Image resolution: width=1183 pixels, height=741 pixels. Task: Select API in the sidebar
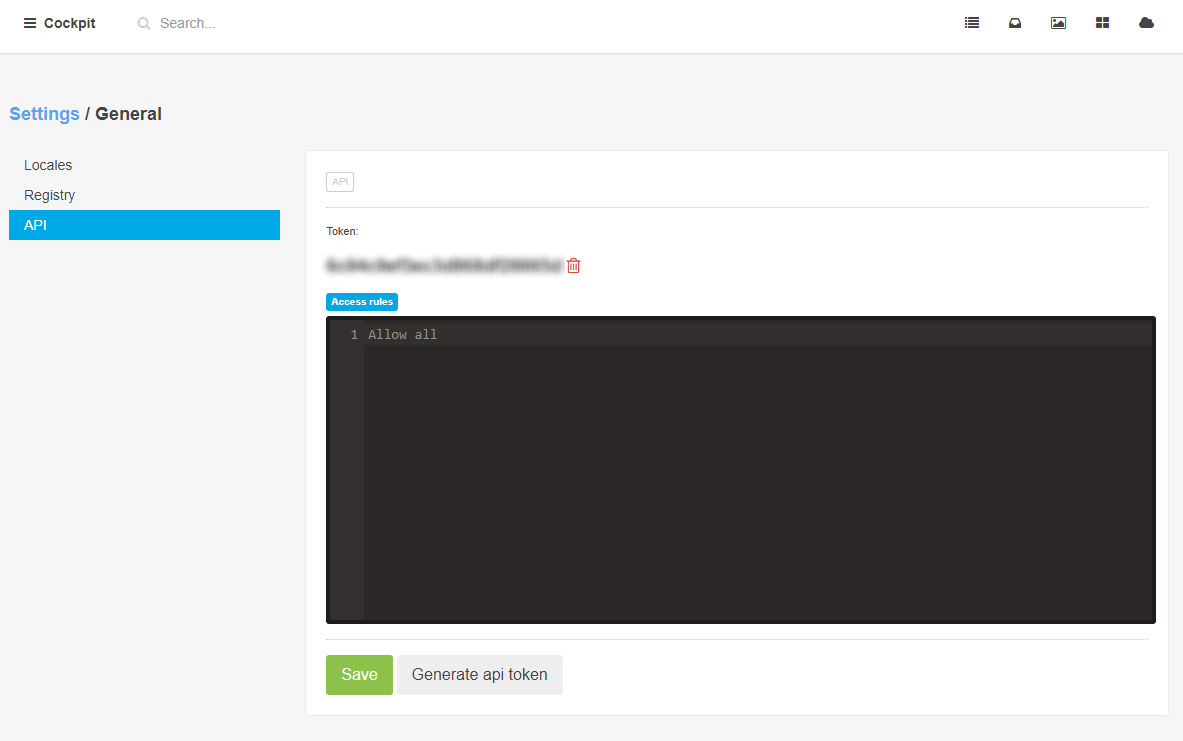(x=144, y=225)
